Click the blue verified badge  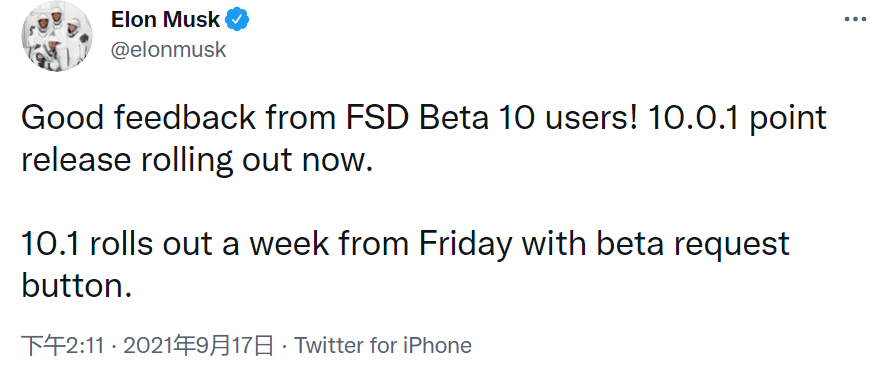coord(237,20)
